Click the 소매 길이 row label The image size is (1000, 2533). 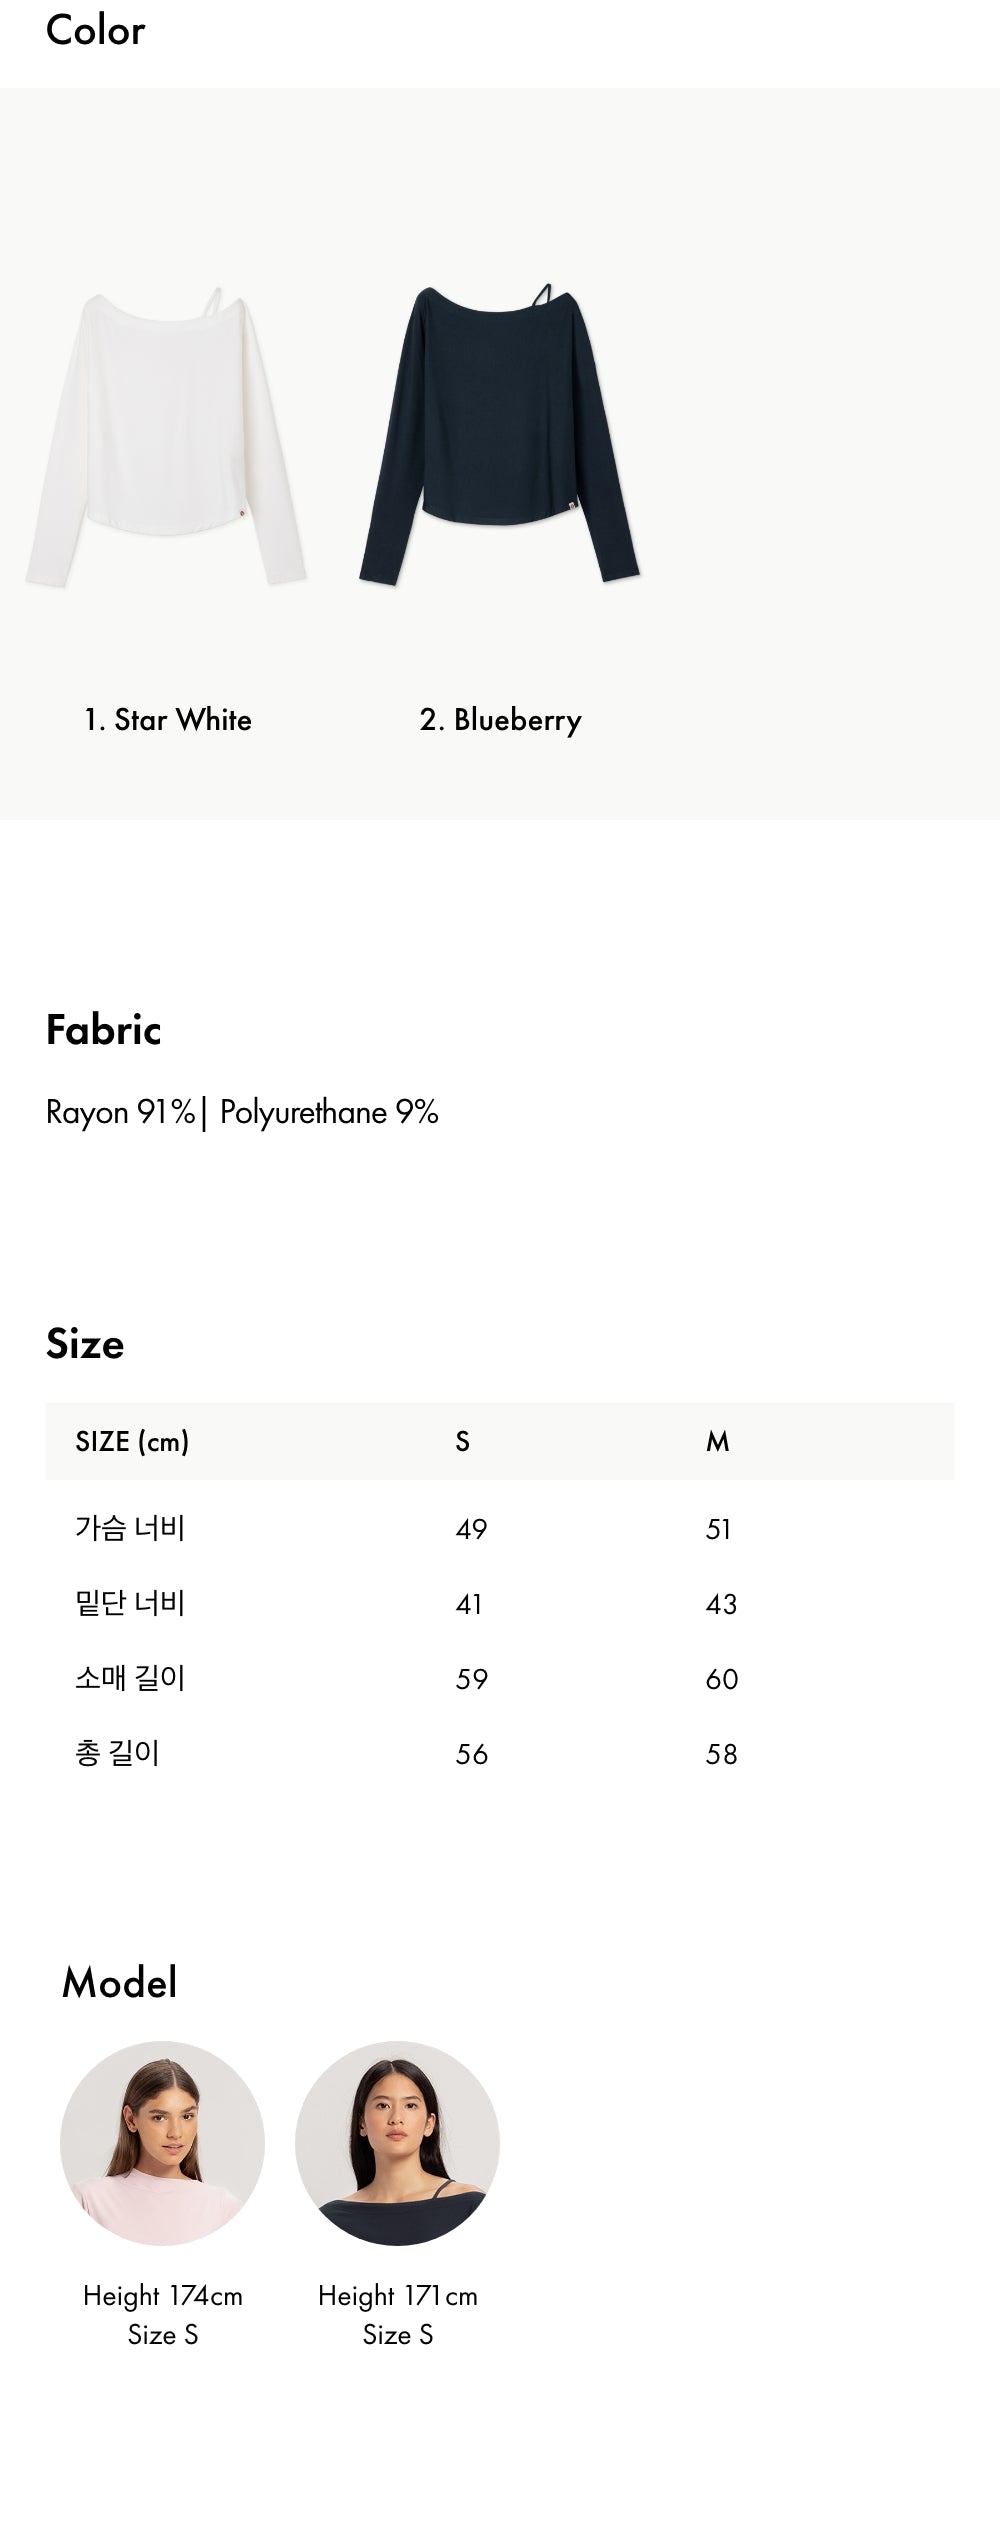point(130,1678)
